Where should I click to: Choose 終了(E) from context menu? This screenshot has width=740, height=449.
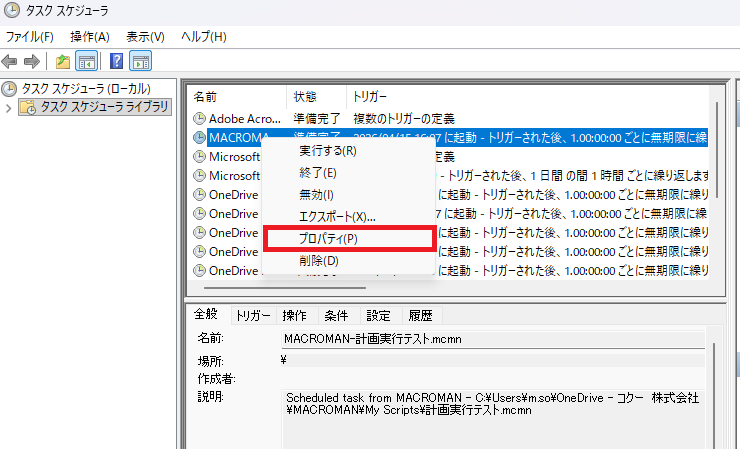coord(348,173)
